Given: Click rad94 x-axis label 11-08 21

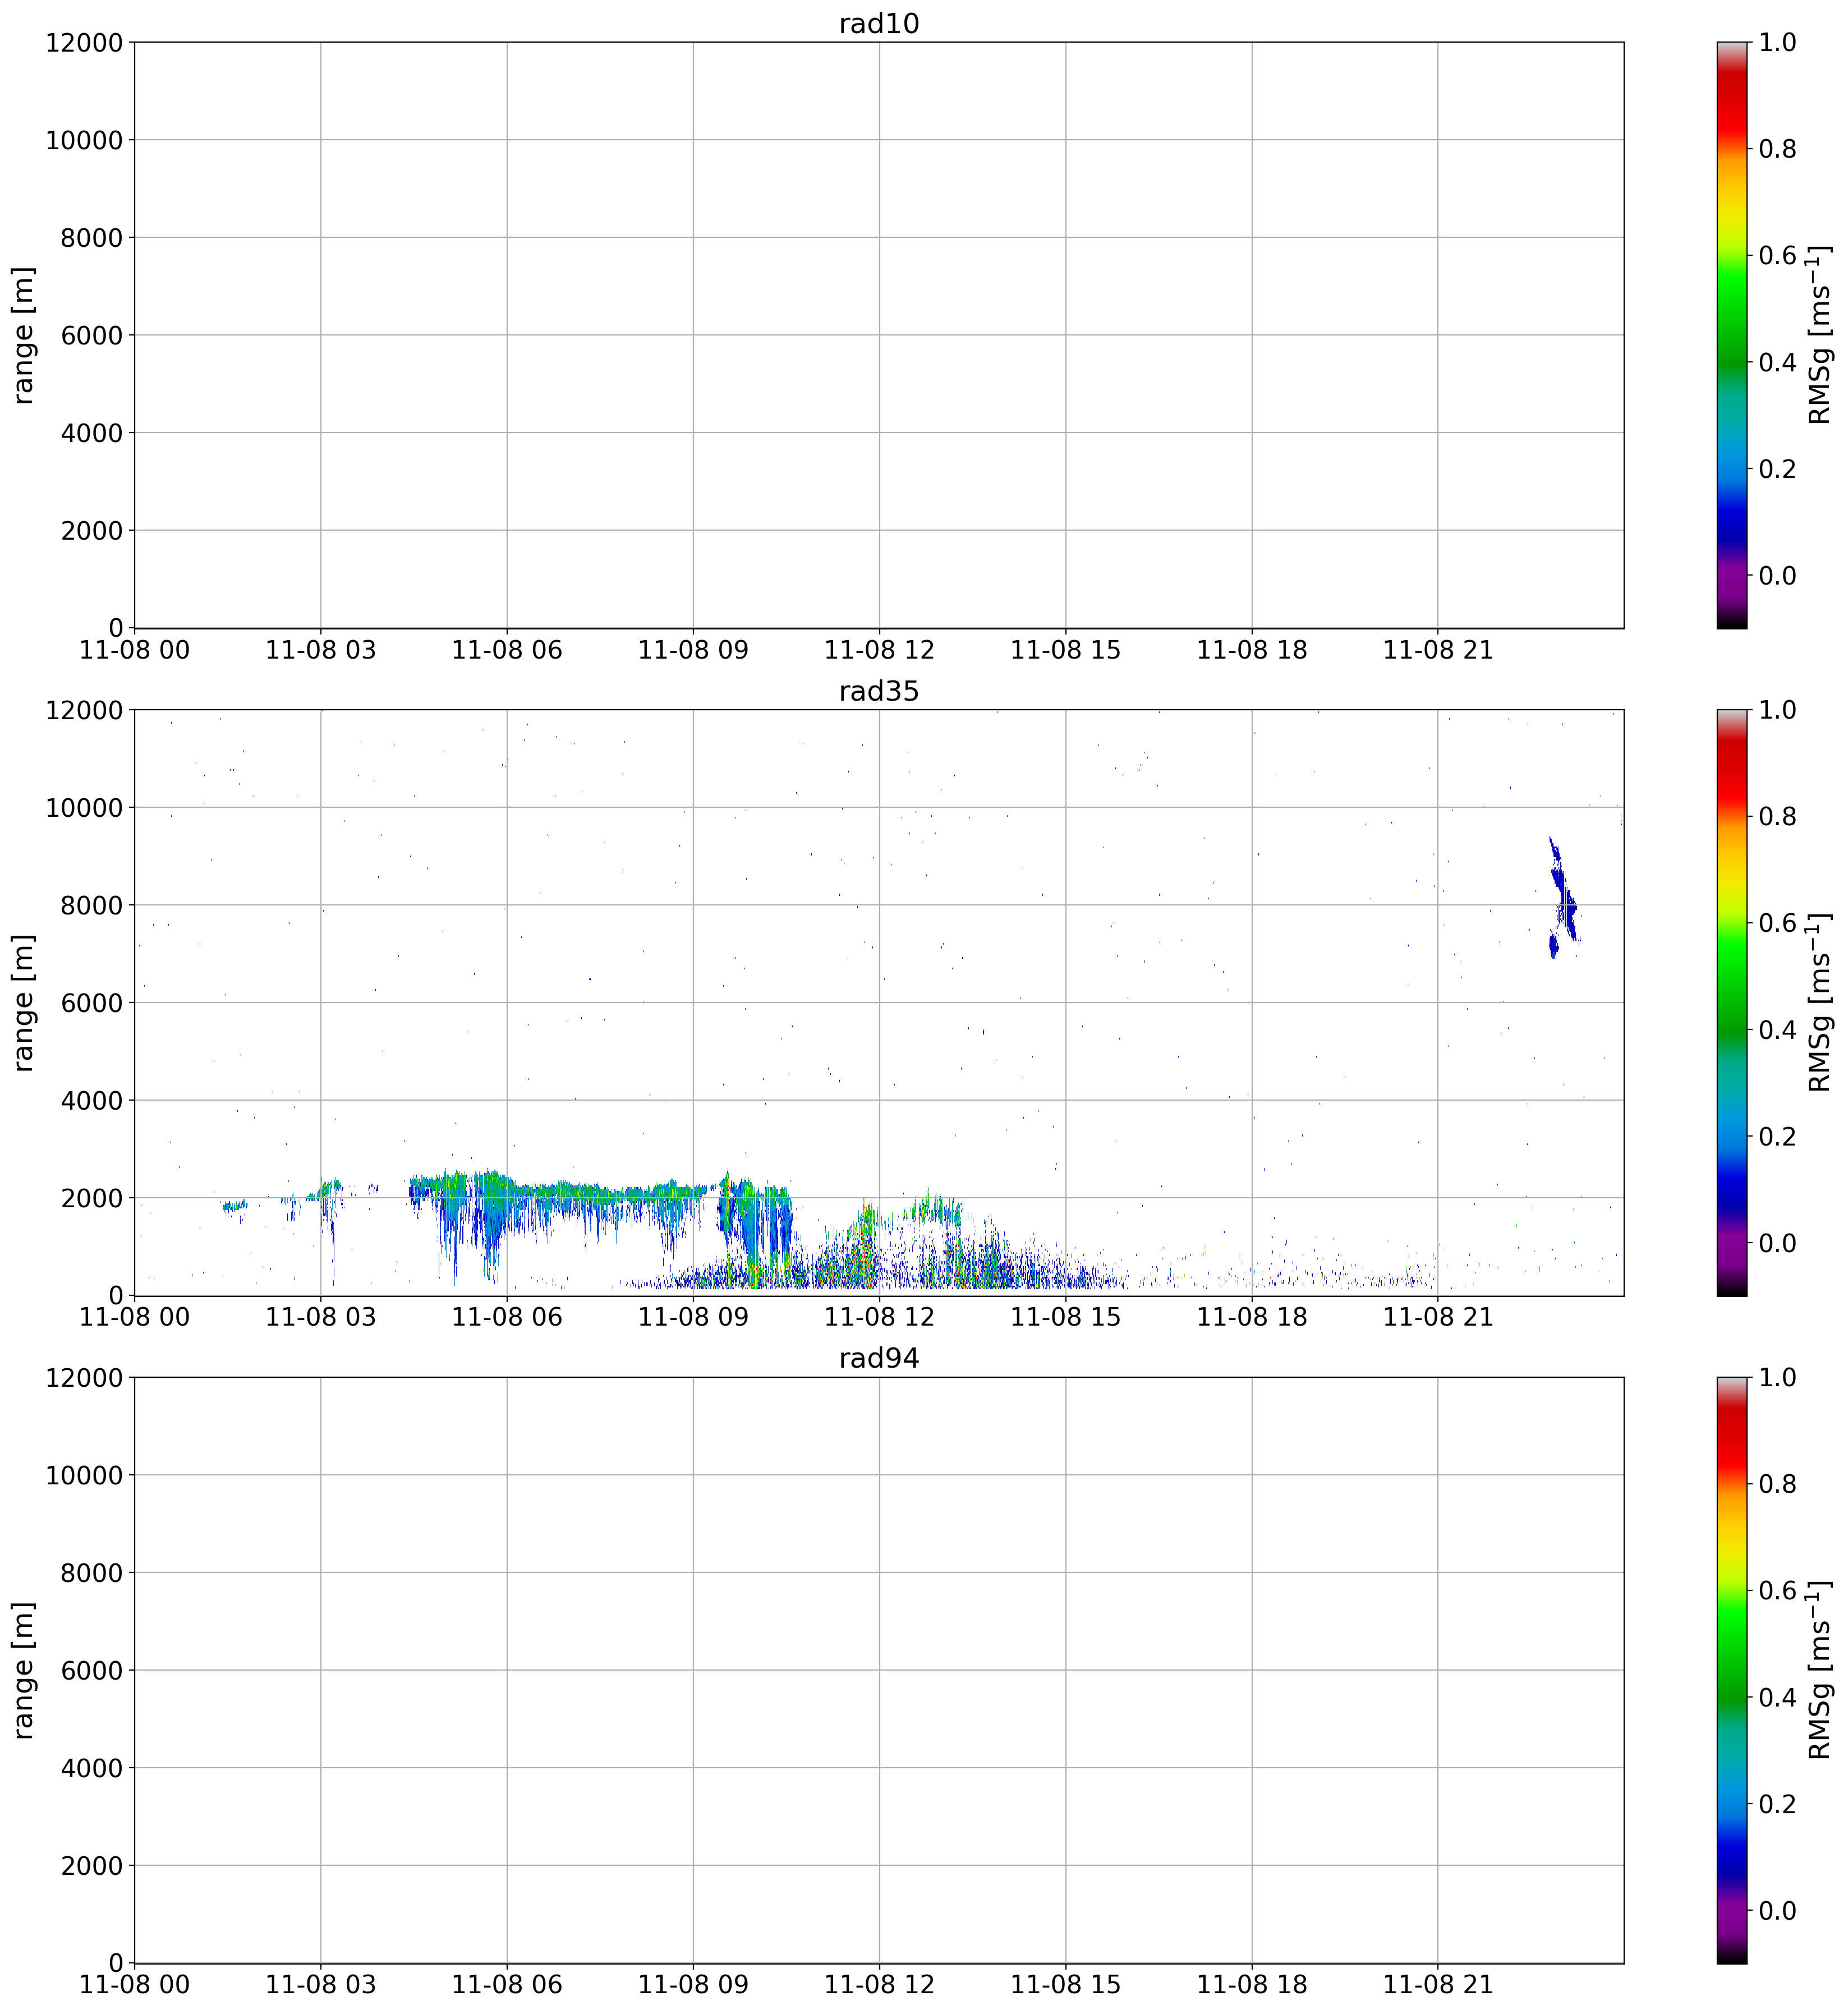Looking at the screenshot, I should [1437, 1984].
